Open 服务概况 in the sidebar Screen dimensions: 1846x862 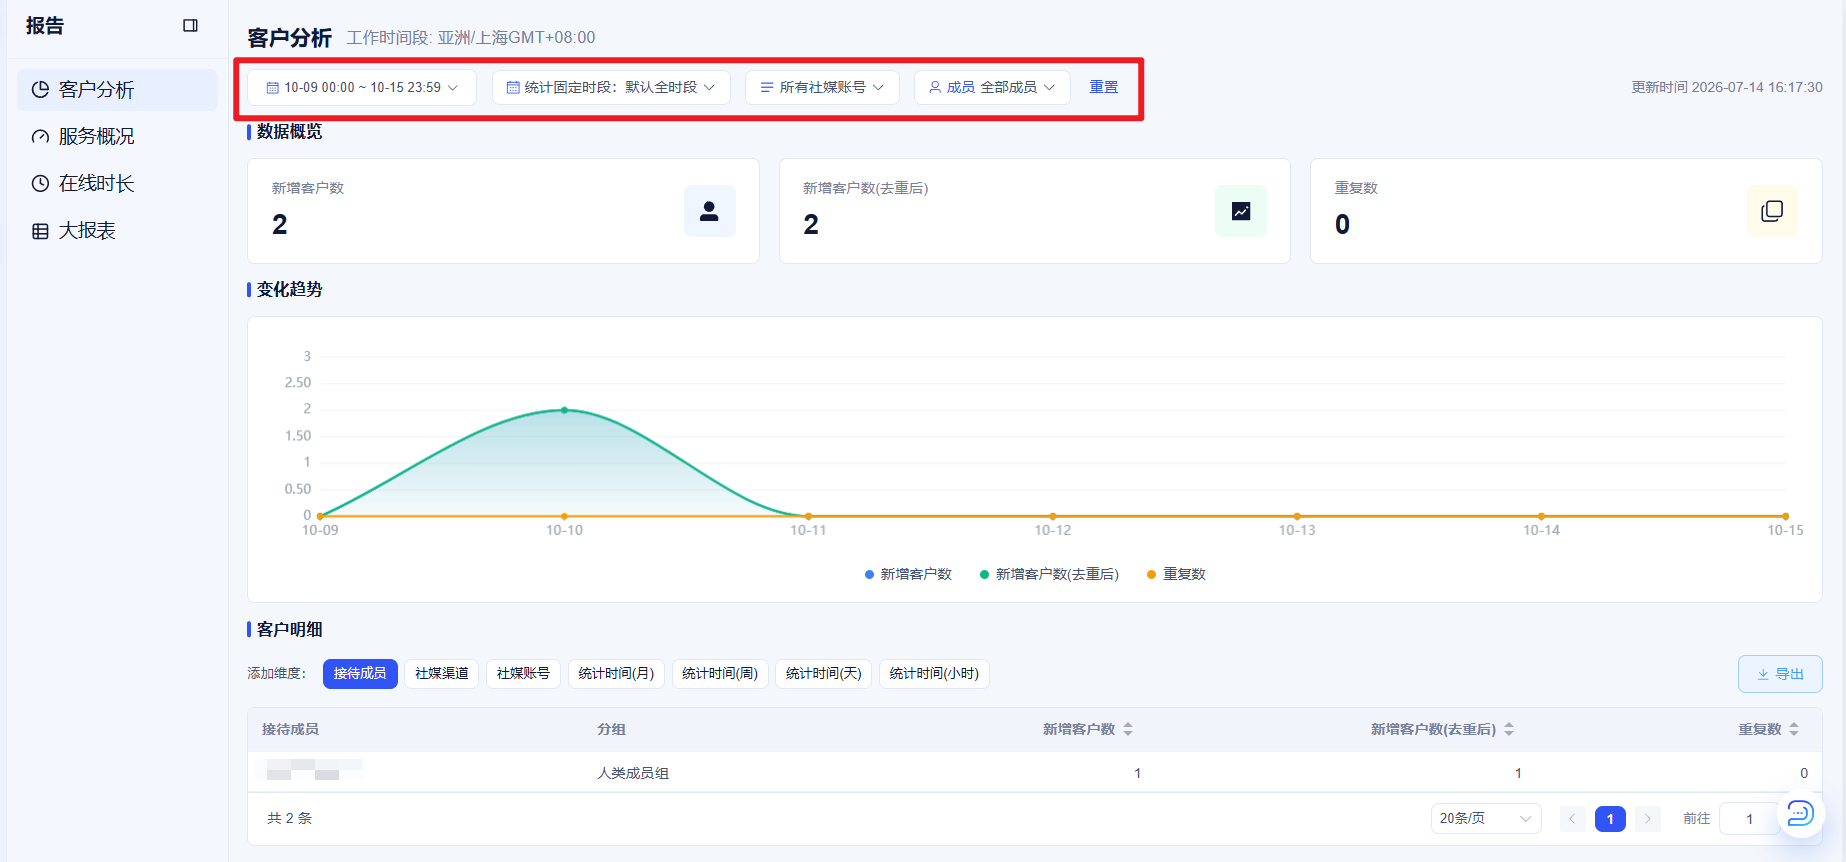pyautogui.click(x=117, y=137)
